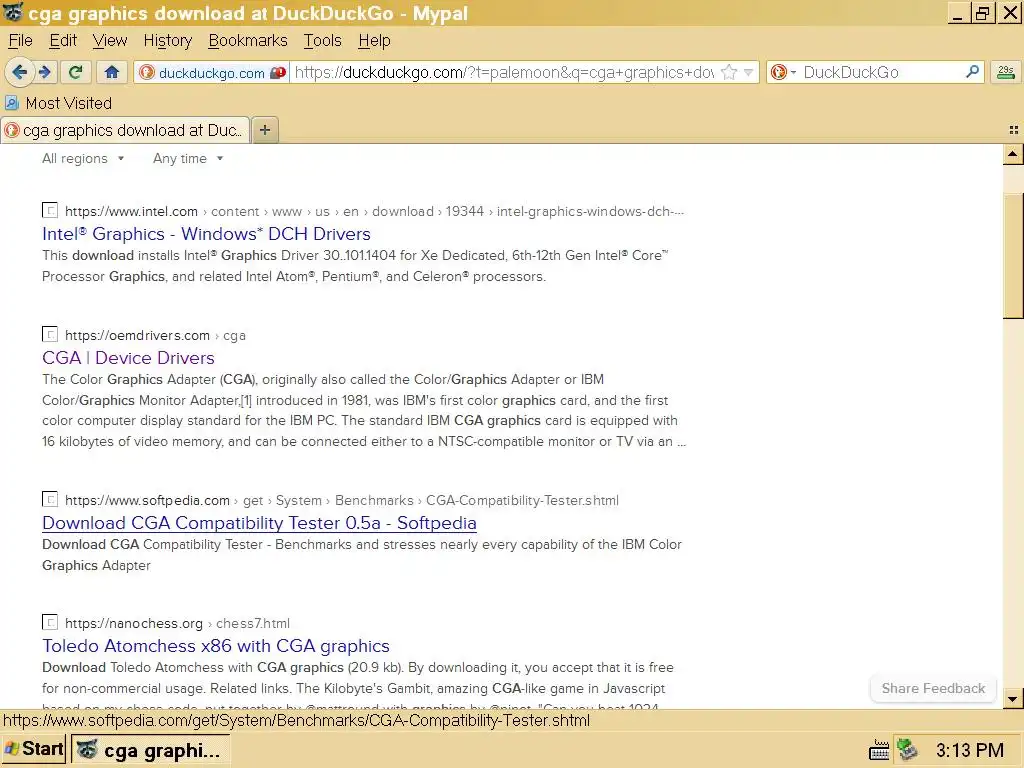Open the View menu
The image size is (1024, 768).
tap(110, 40)
